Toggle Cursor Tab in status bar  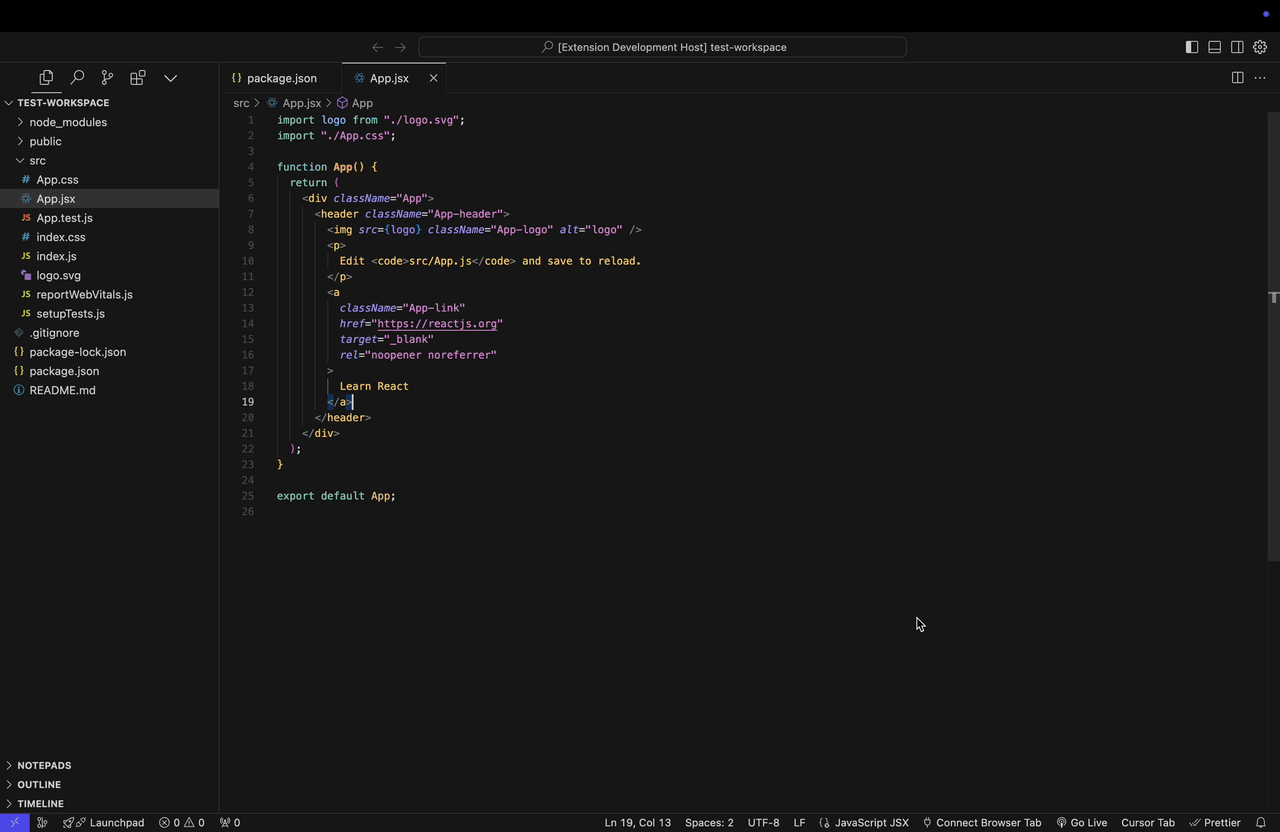1148,822
